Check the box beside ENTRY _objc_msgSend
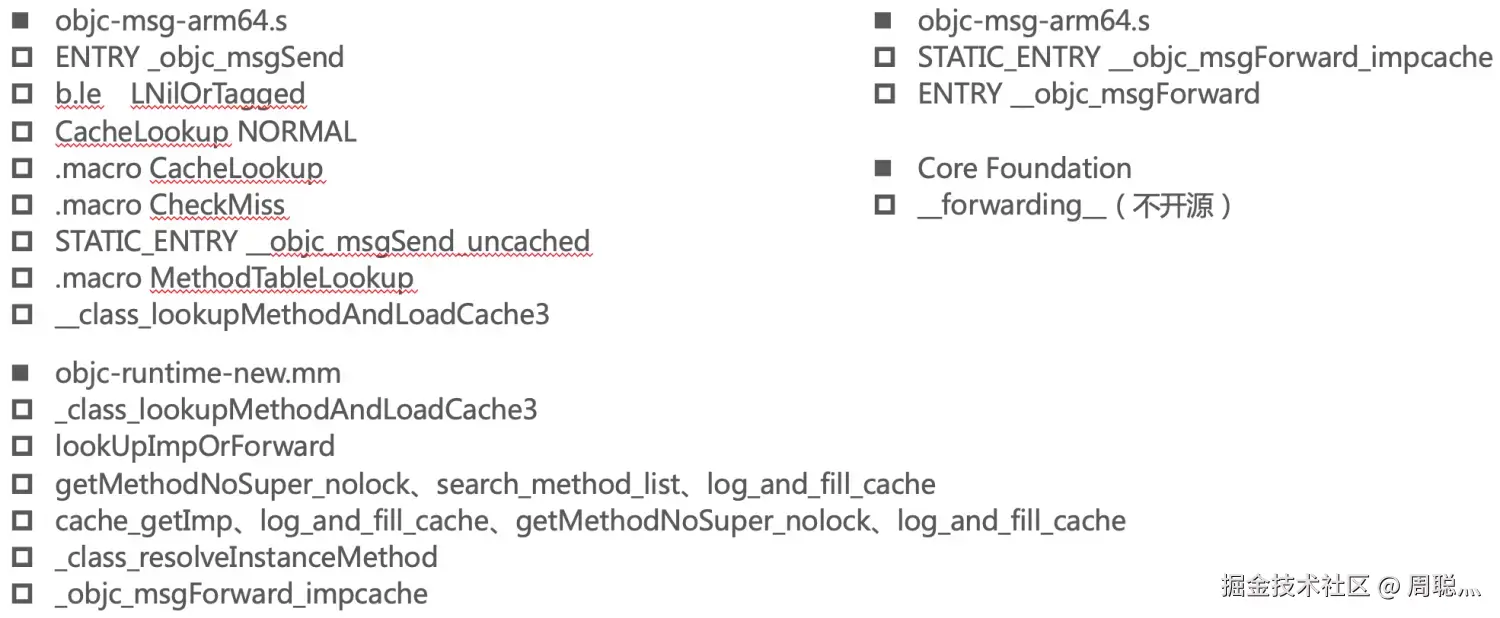 point(21,57)
